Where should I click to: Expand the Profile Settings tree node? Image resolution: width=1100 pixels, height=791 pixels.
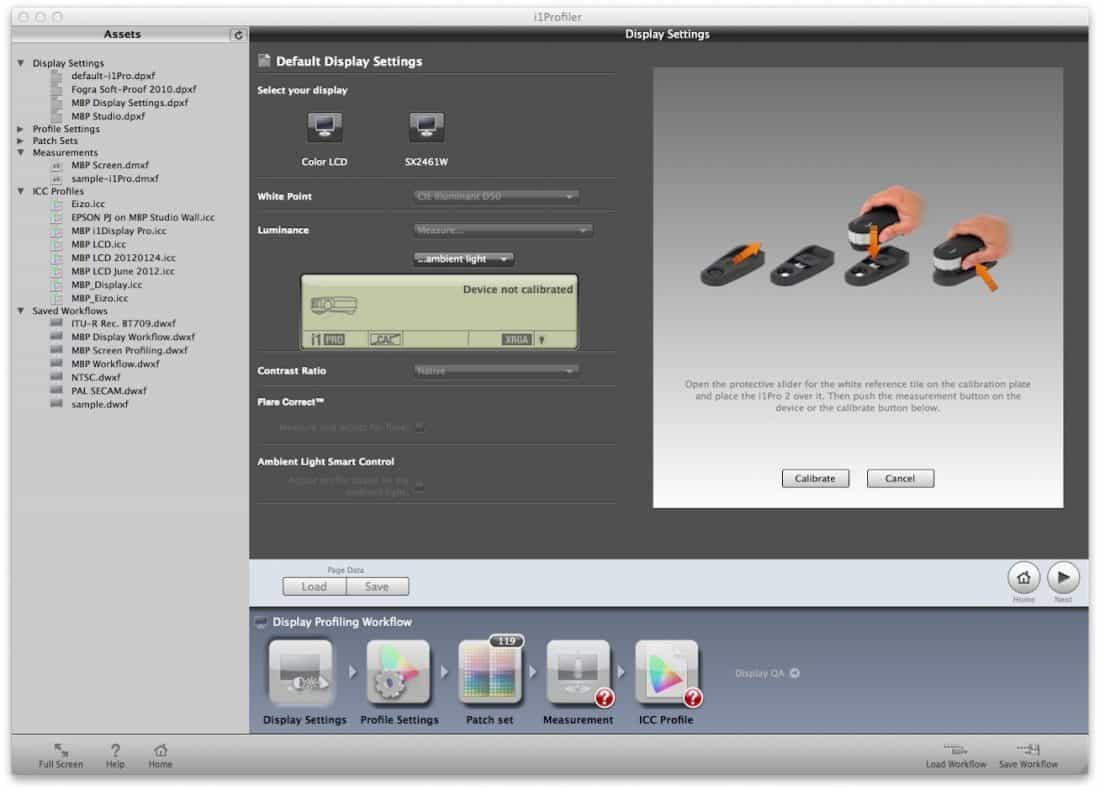21,129
